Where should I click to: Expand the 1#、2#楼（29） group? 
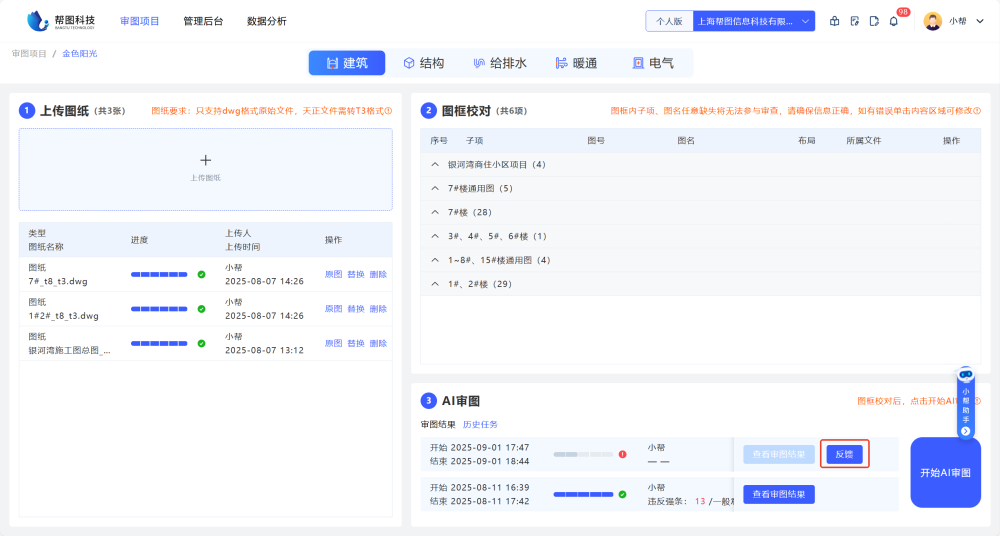coord(435,284)
